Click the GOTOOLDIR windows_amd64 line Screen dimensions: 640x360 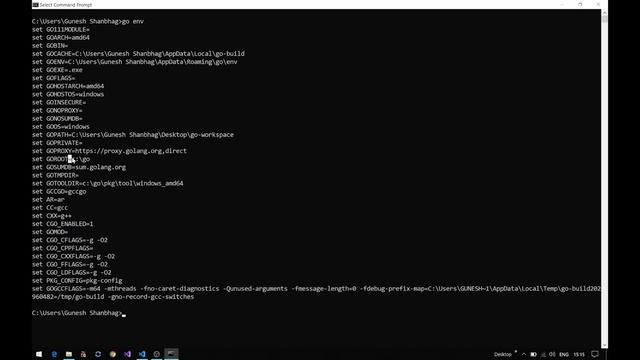coord(108,183)
